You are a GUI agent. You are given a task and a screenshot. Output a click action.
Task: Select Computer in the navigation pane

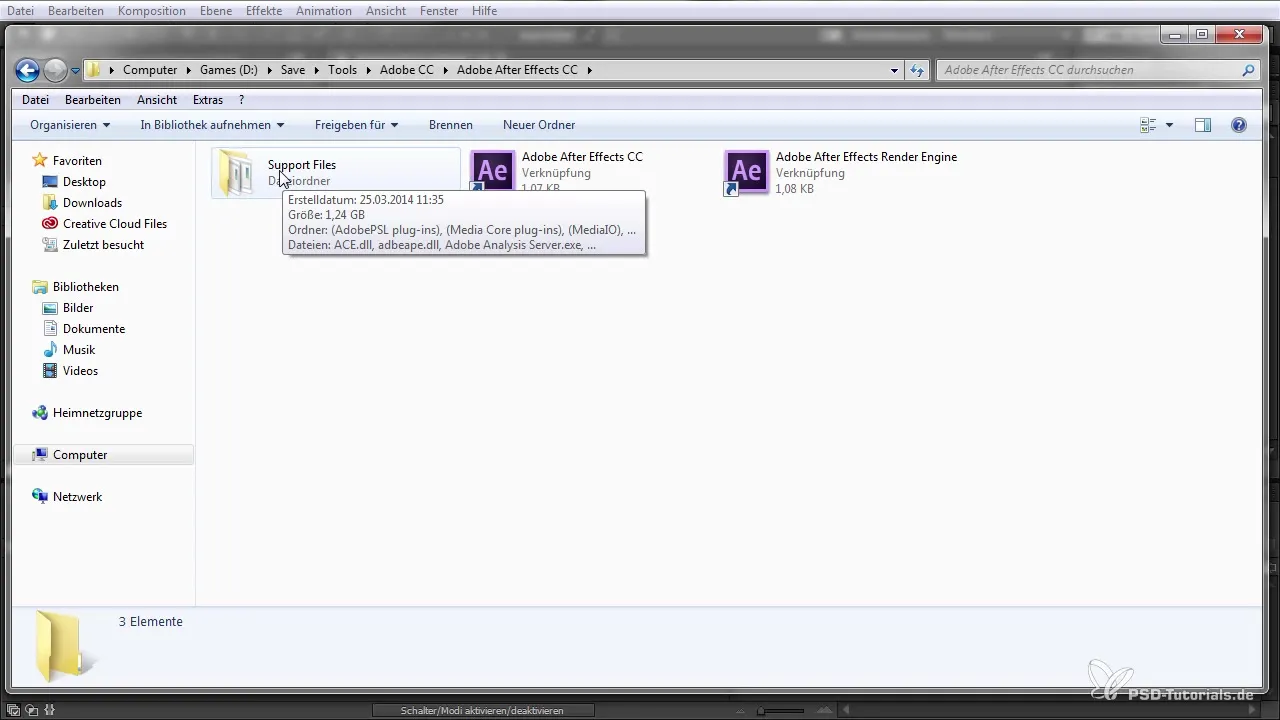pyautogui.click(x=80, y=455)
